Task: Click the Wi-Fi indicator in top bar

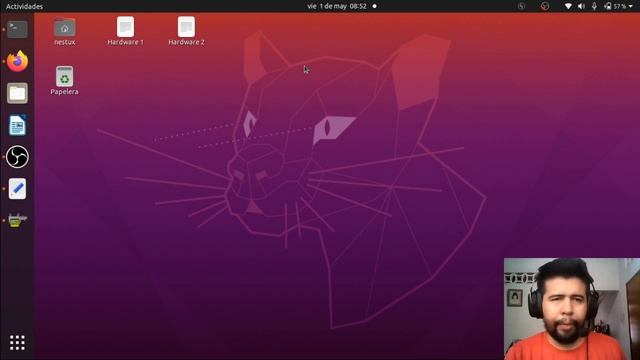Action: (x=568, y=6)
